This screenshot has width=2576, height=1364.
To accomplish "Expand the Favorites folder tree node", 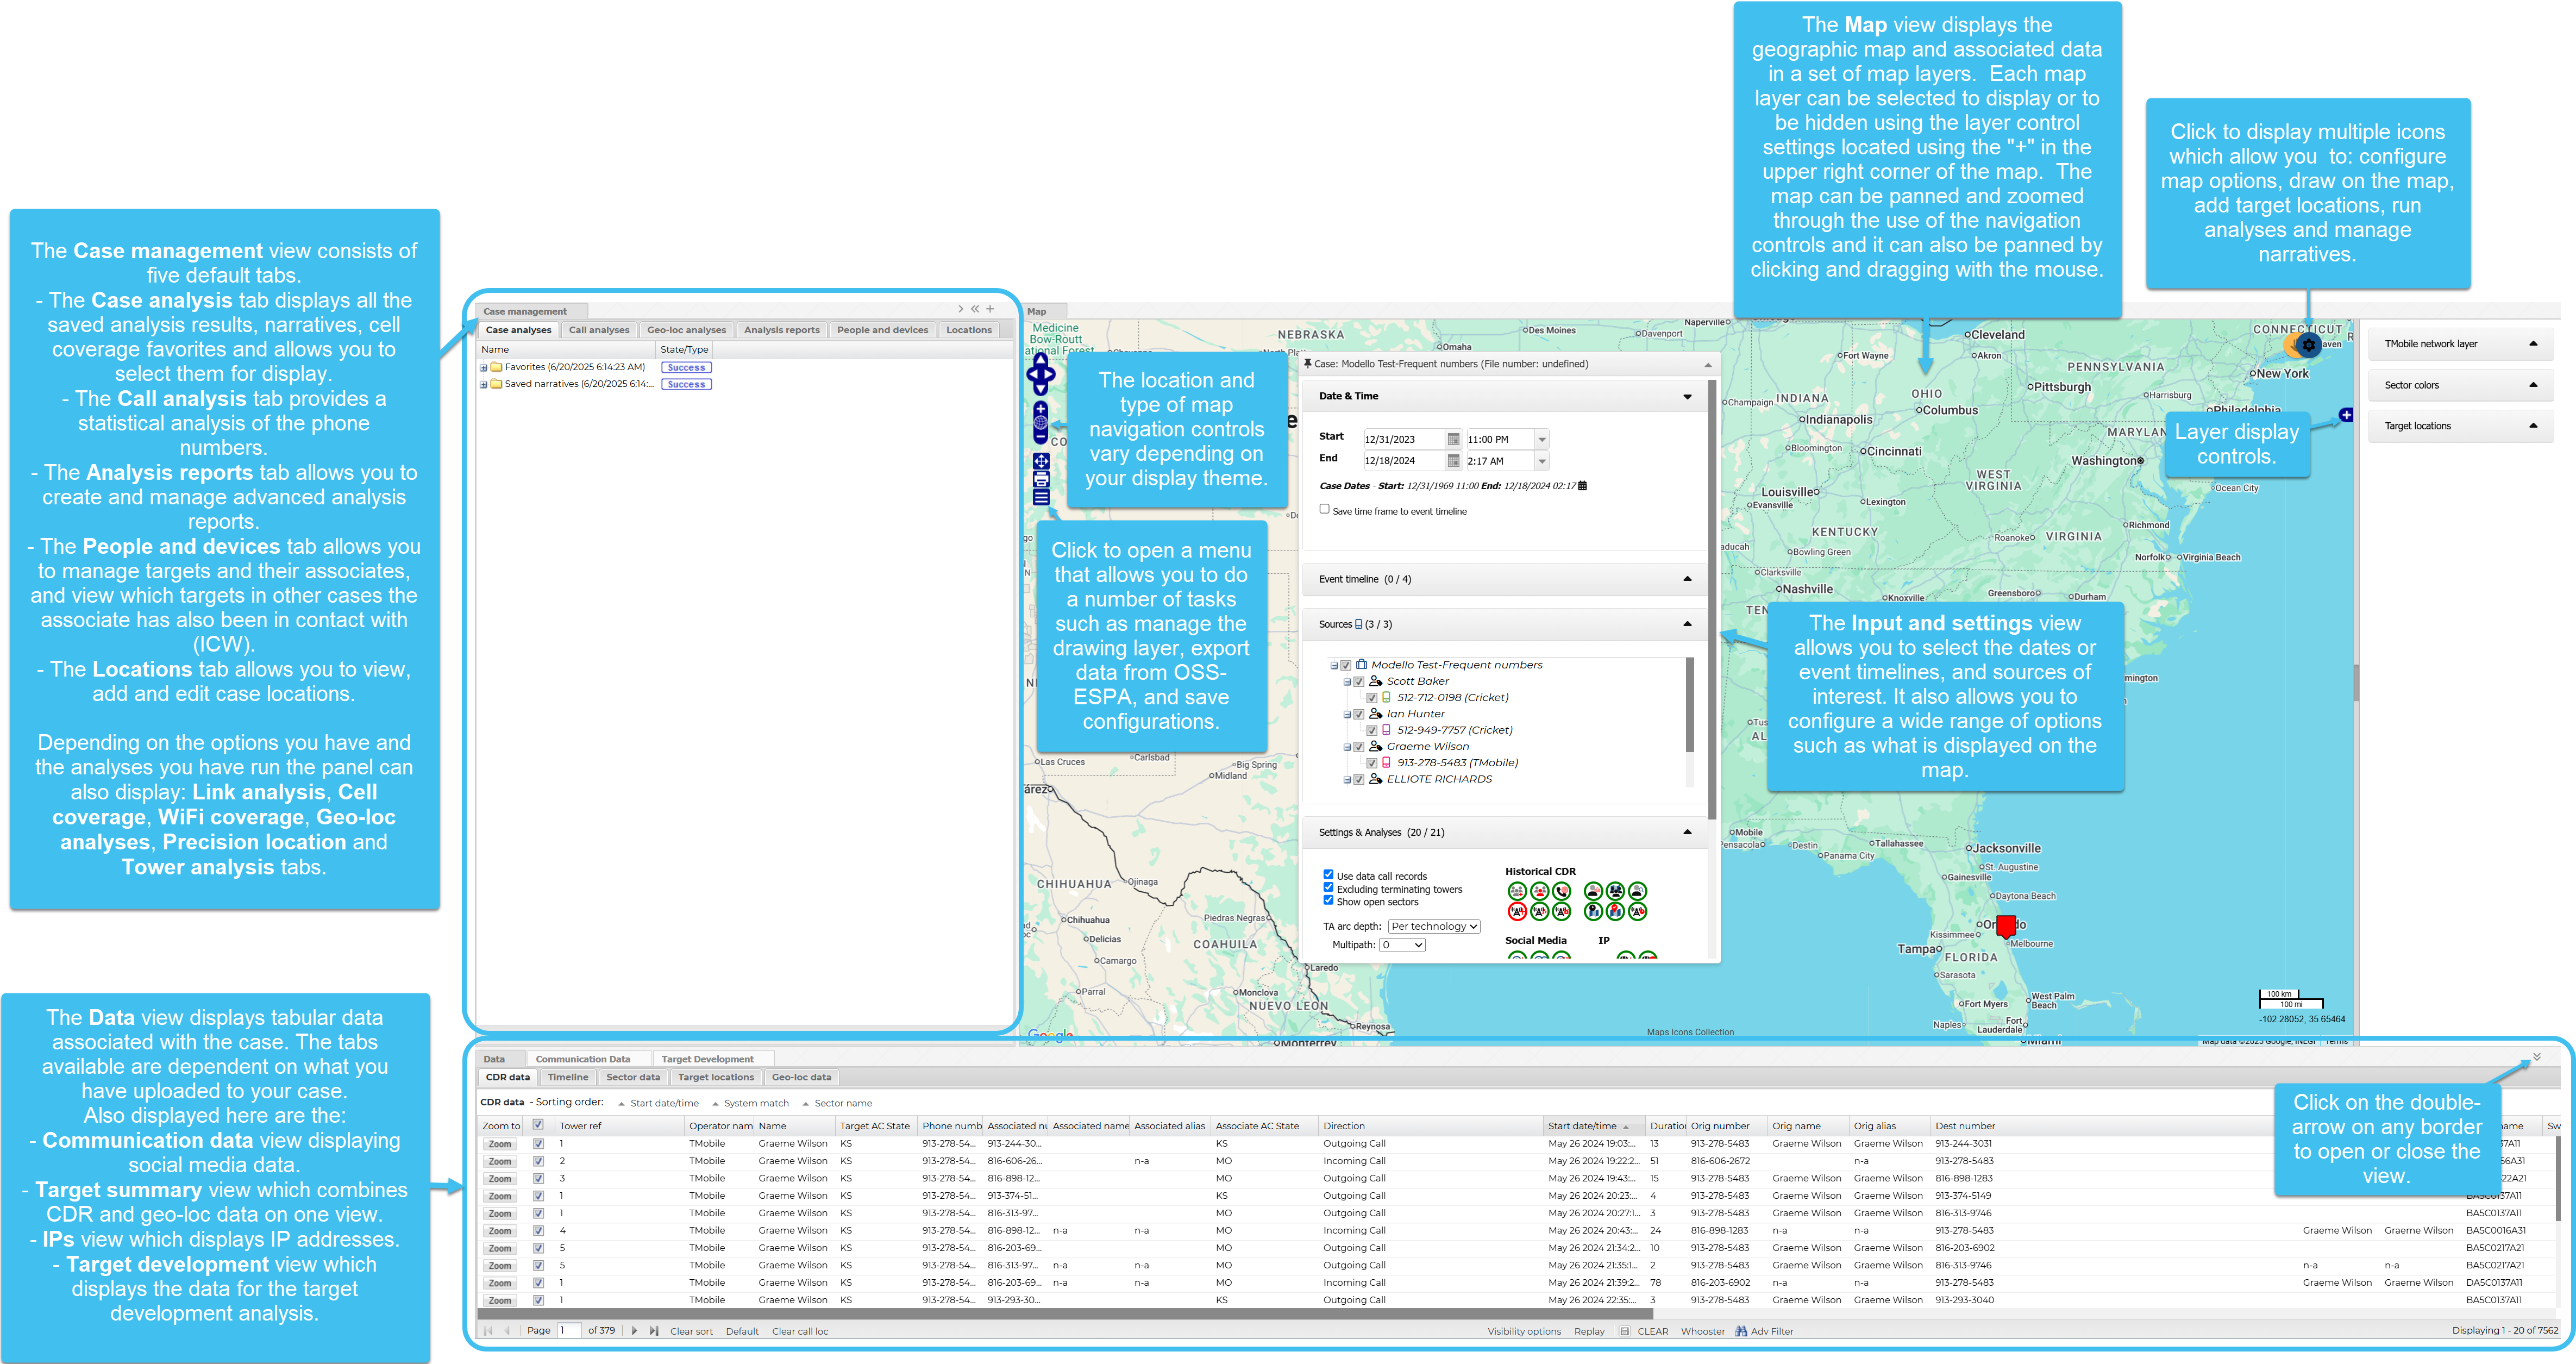I will [x=484, y=367].
